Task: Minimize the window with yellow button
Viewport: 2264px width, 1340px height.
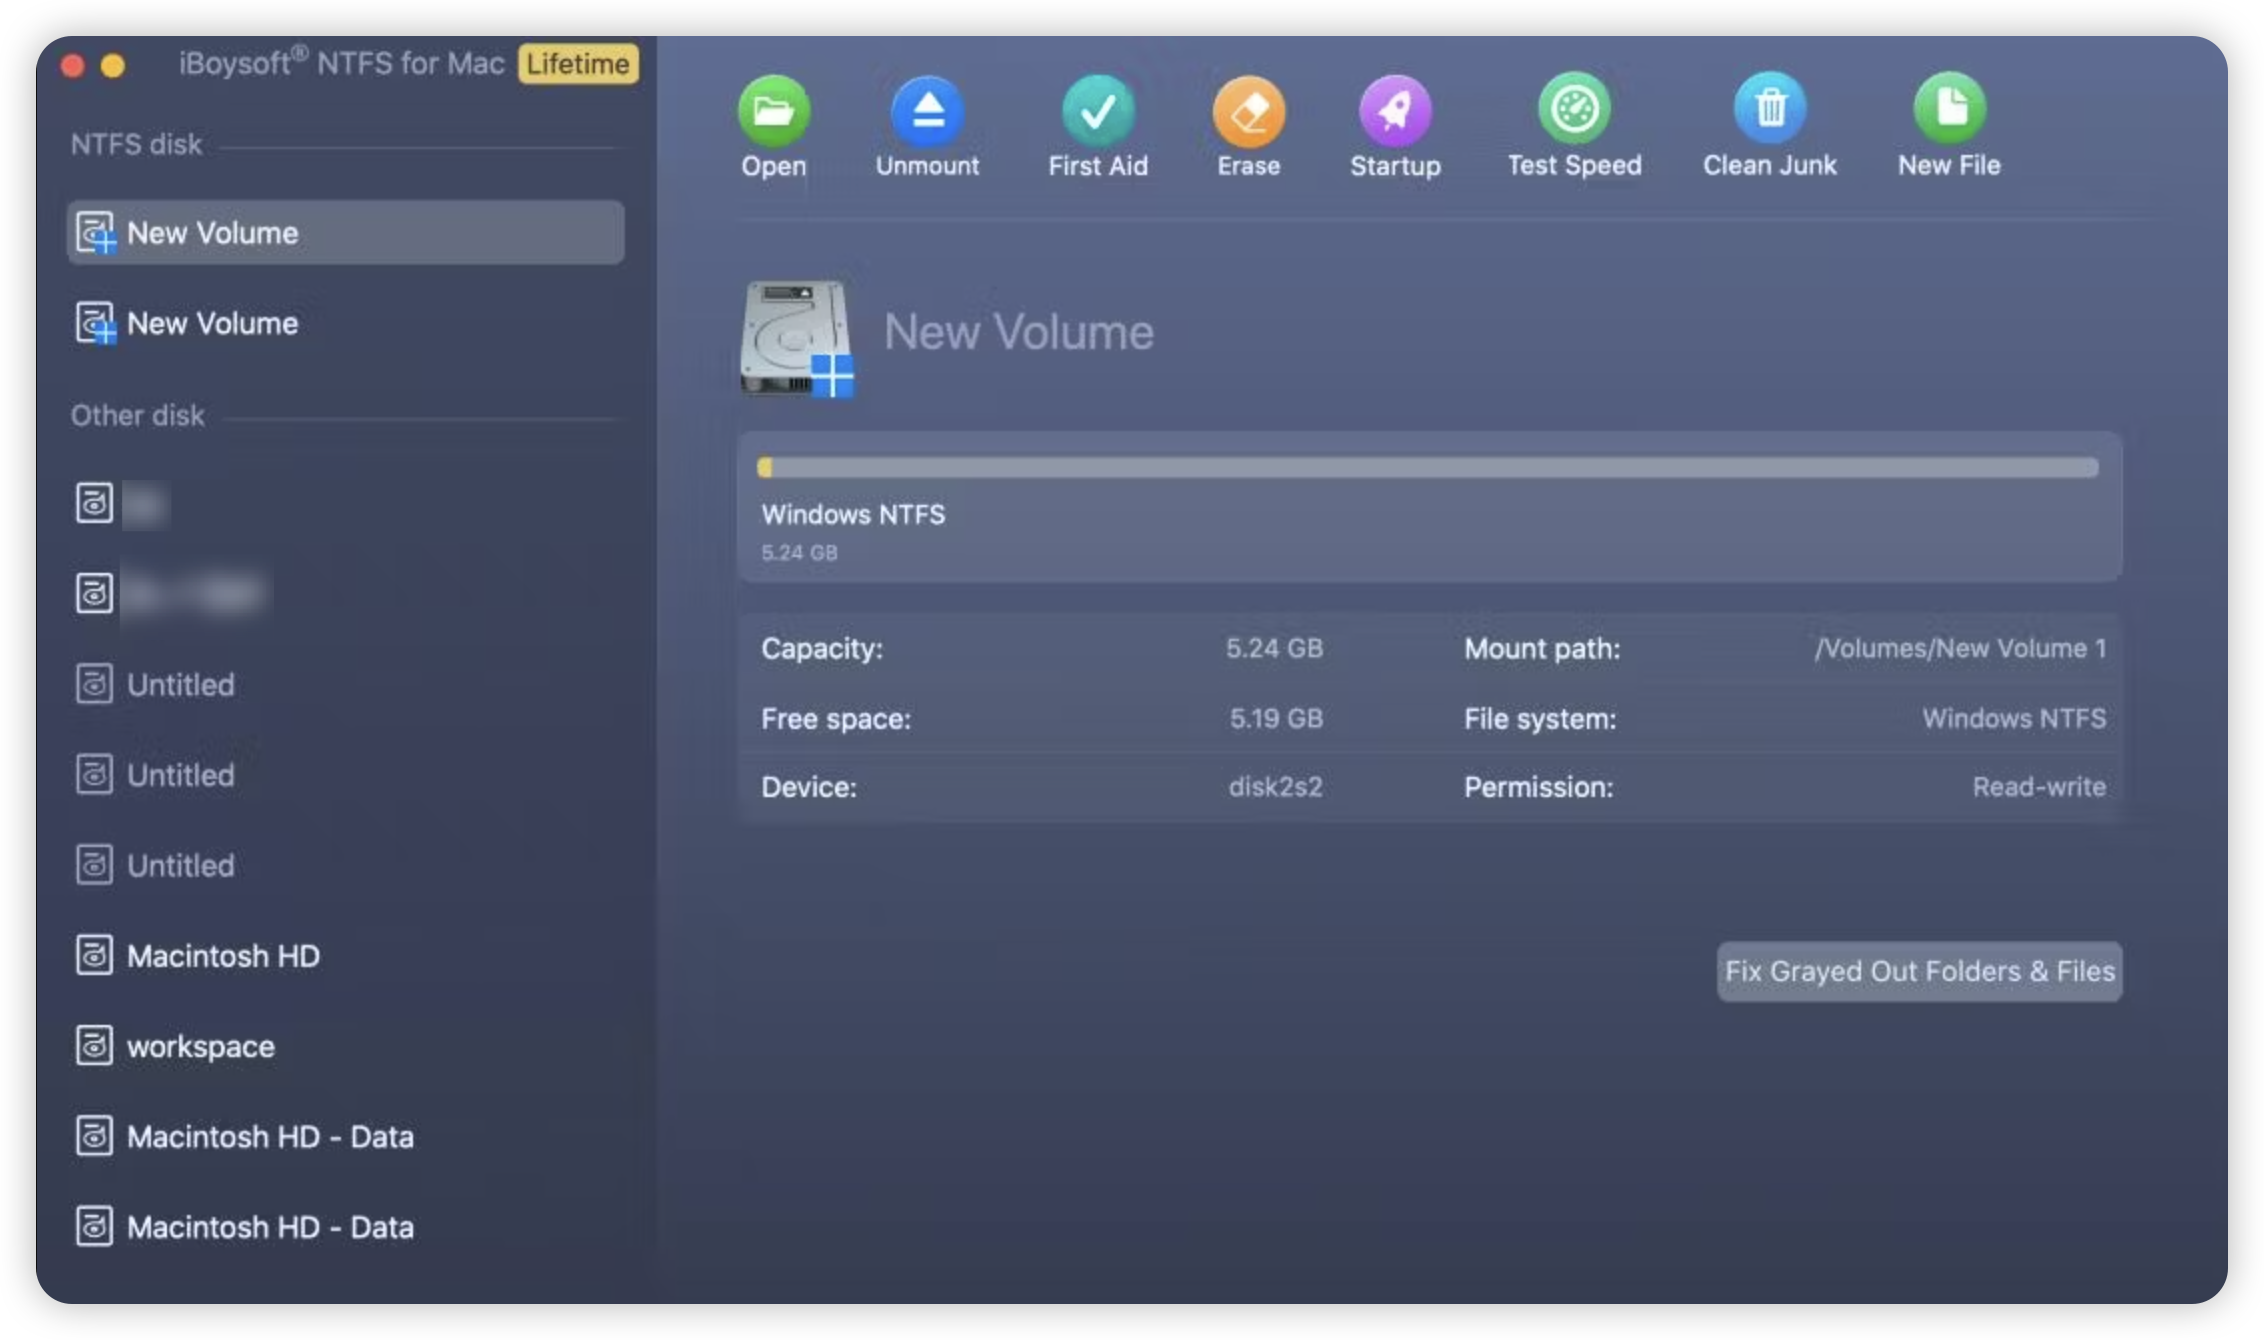Action: click(113, 66)
